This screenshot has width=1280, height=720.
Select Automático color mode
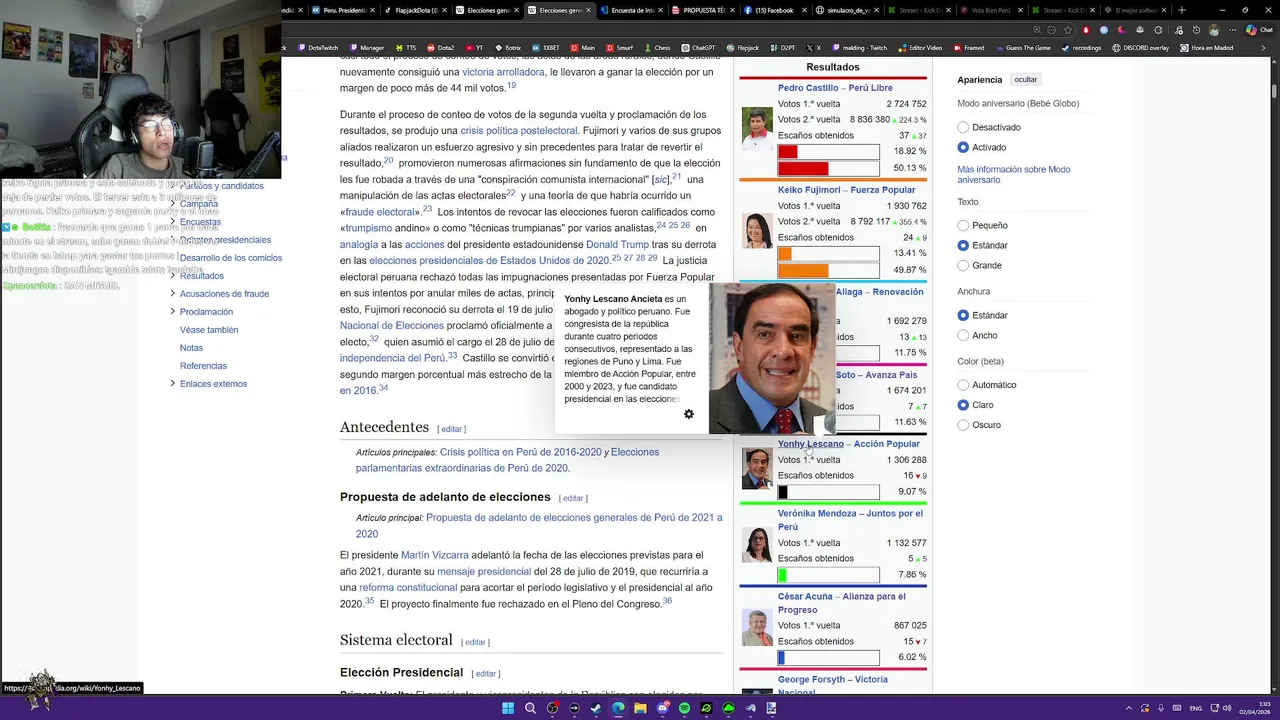pyautogui.click(x=963, y=385)
